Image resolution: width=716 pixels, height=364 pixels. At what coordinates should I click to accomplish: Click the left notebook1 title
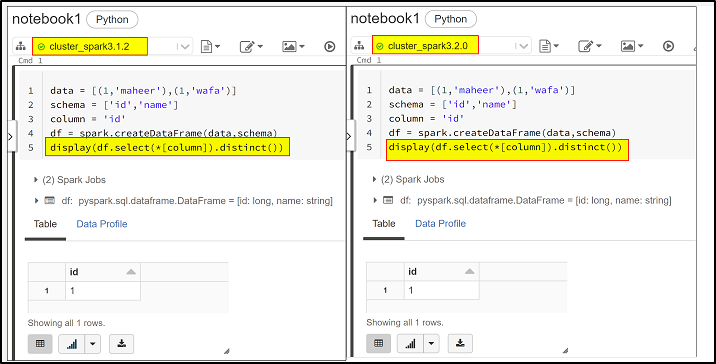click(46, 19)
